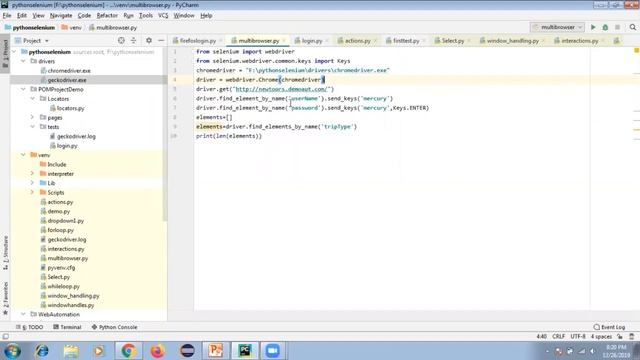
Task: Open File Explorer from taskbar
Action: [x=71, y=351]
